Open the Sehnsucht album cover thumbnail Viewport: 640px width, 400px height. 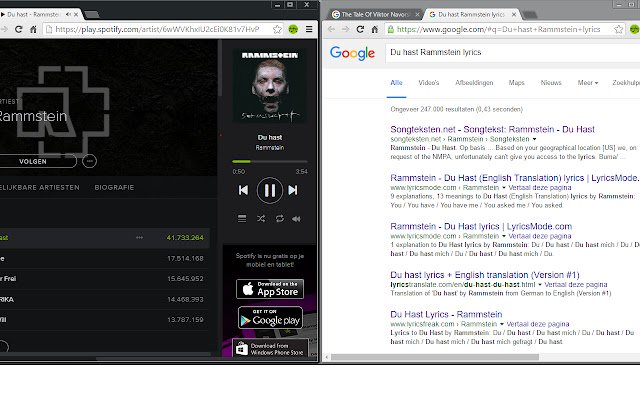click(x=269, y=85)
